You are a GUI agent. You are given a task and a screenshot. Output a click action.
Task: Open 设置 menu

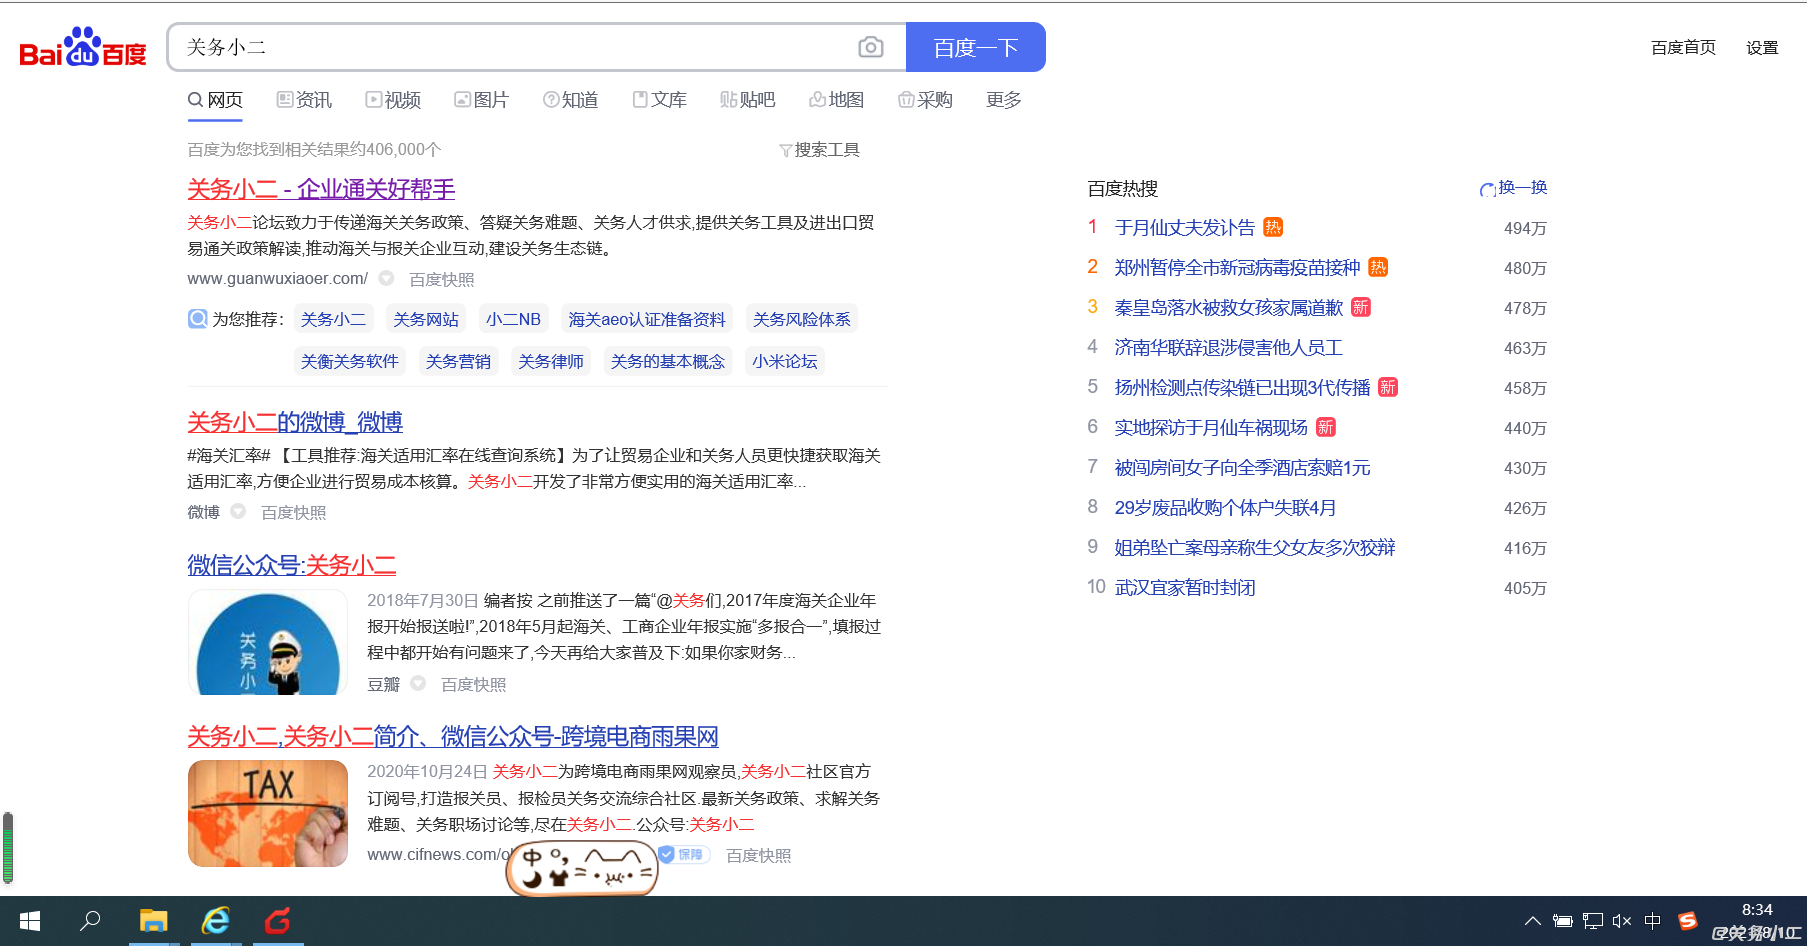tap(1762, 47)
